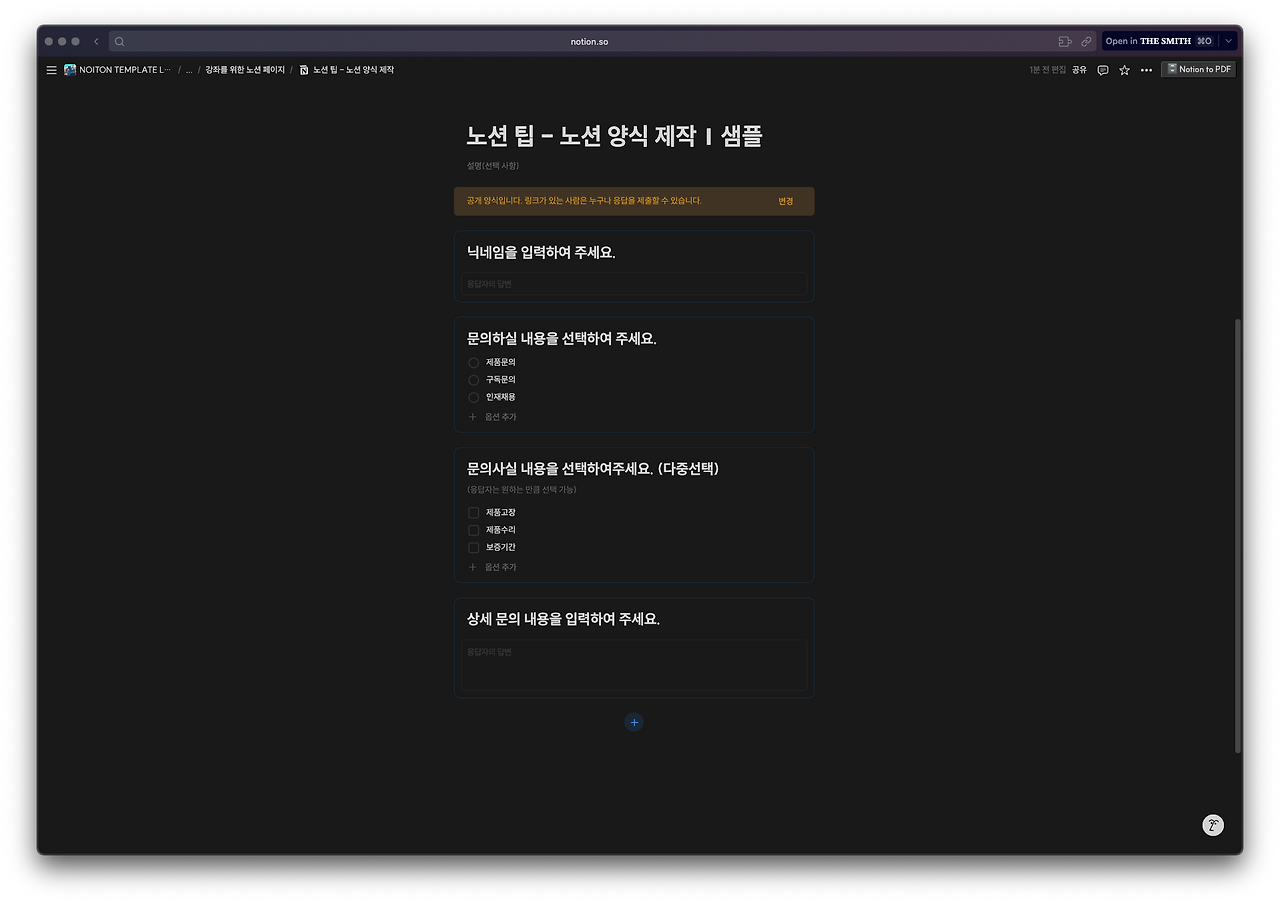Open the sidebar using the hamburger menu icon
Viewport: 1280px width, 904px height.
pyautogui.click(x=51, y=70)
